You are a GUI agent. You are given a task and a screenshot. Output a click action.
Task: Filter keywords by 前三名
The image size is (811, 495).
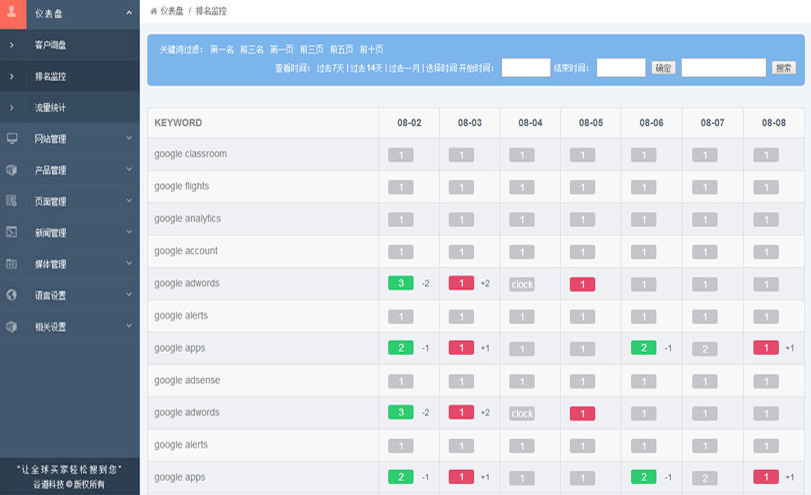pyautogui.click(x=252, y=50)
